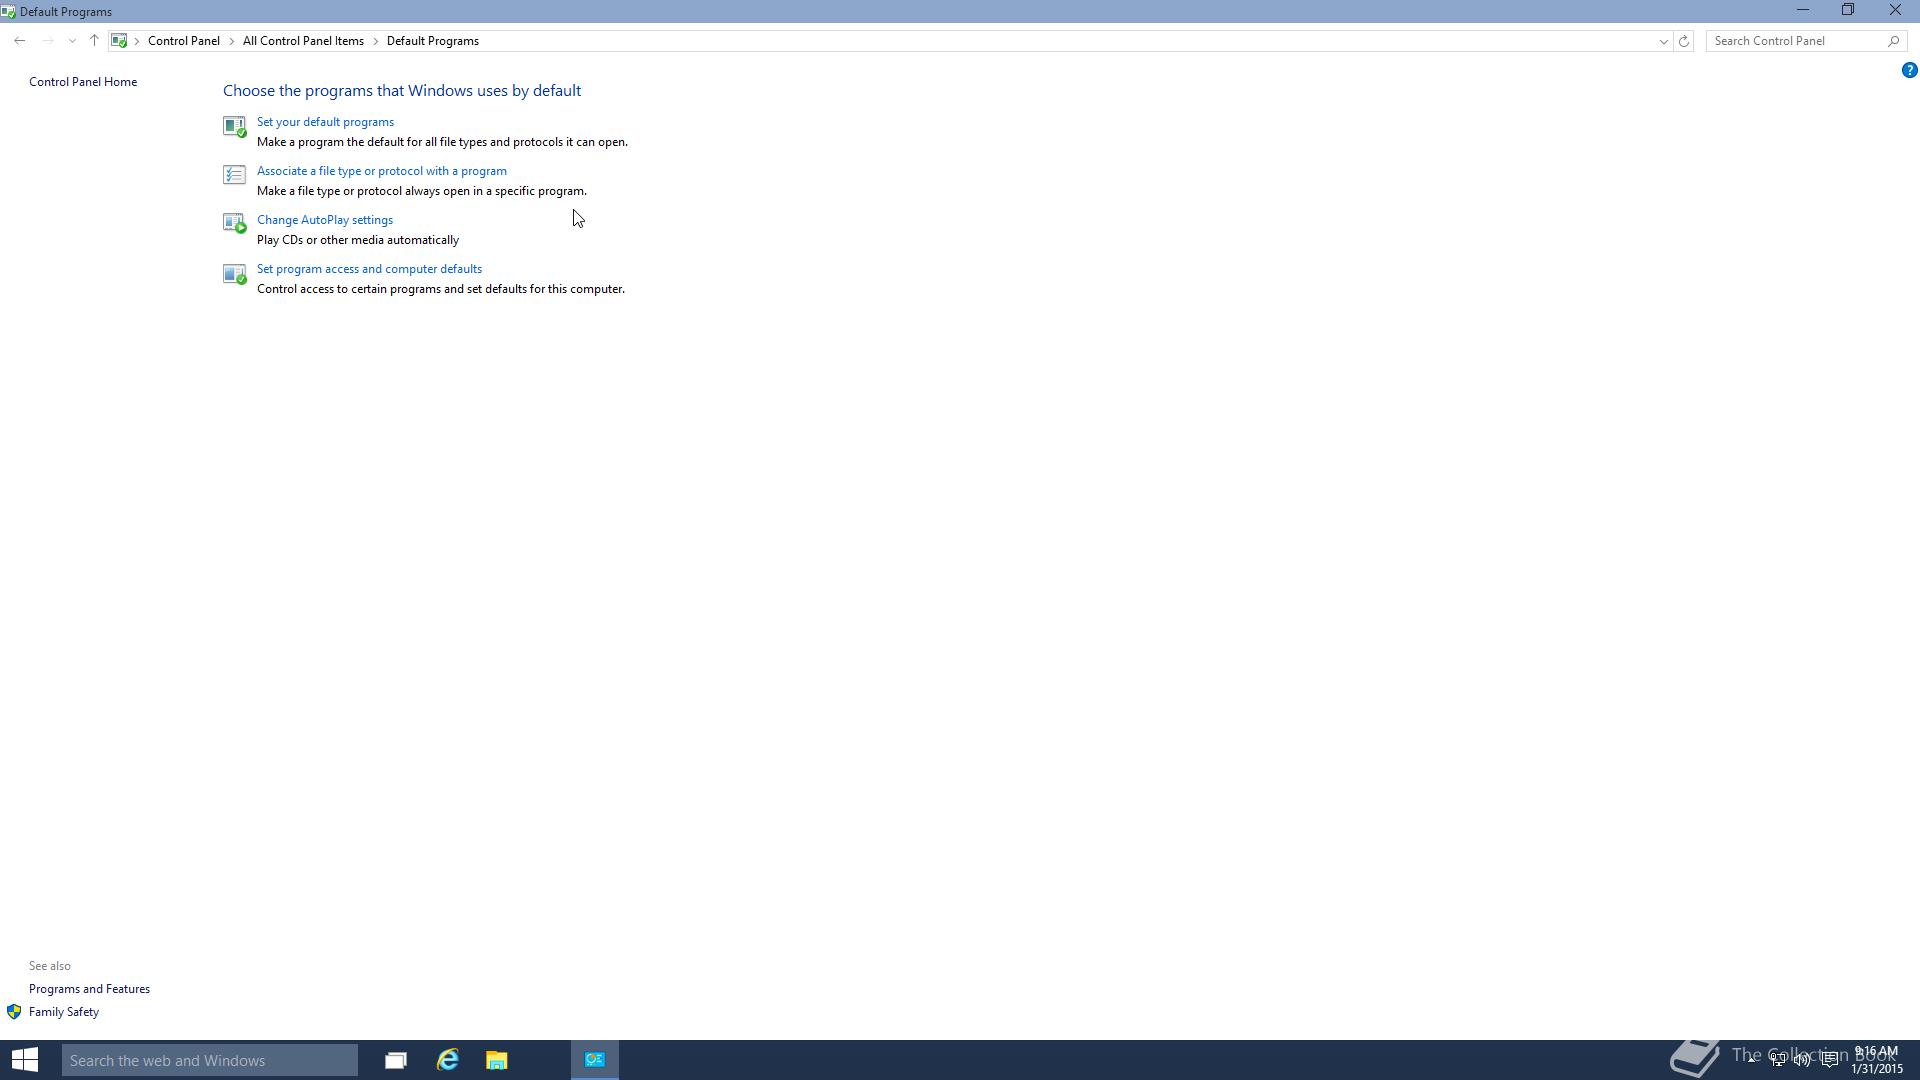Click the AutoPlay settings icon

point(234,223)
